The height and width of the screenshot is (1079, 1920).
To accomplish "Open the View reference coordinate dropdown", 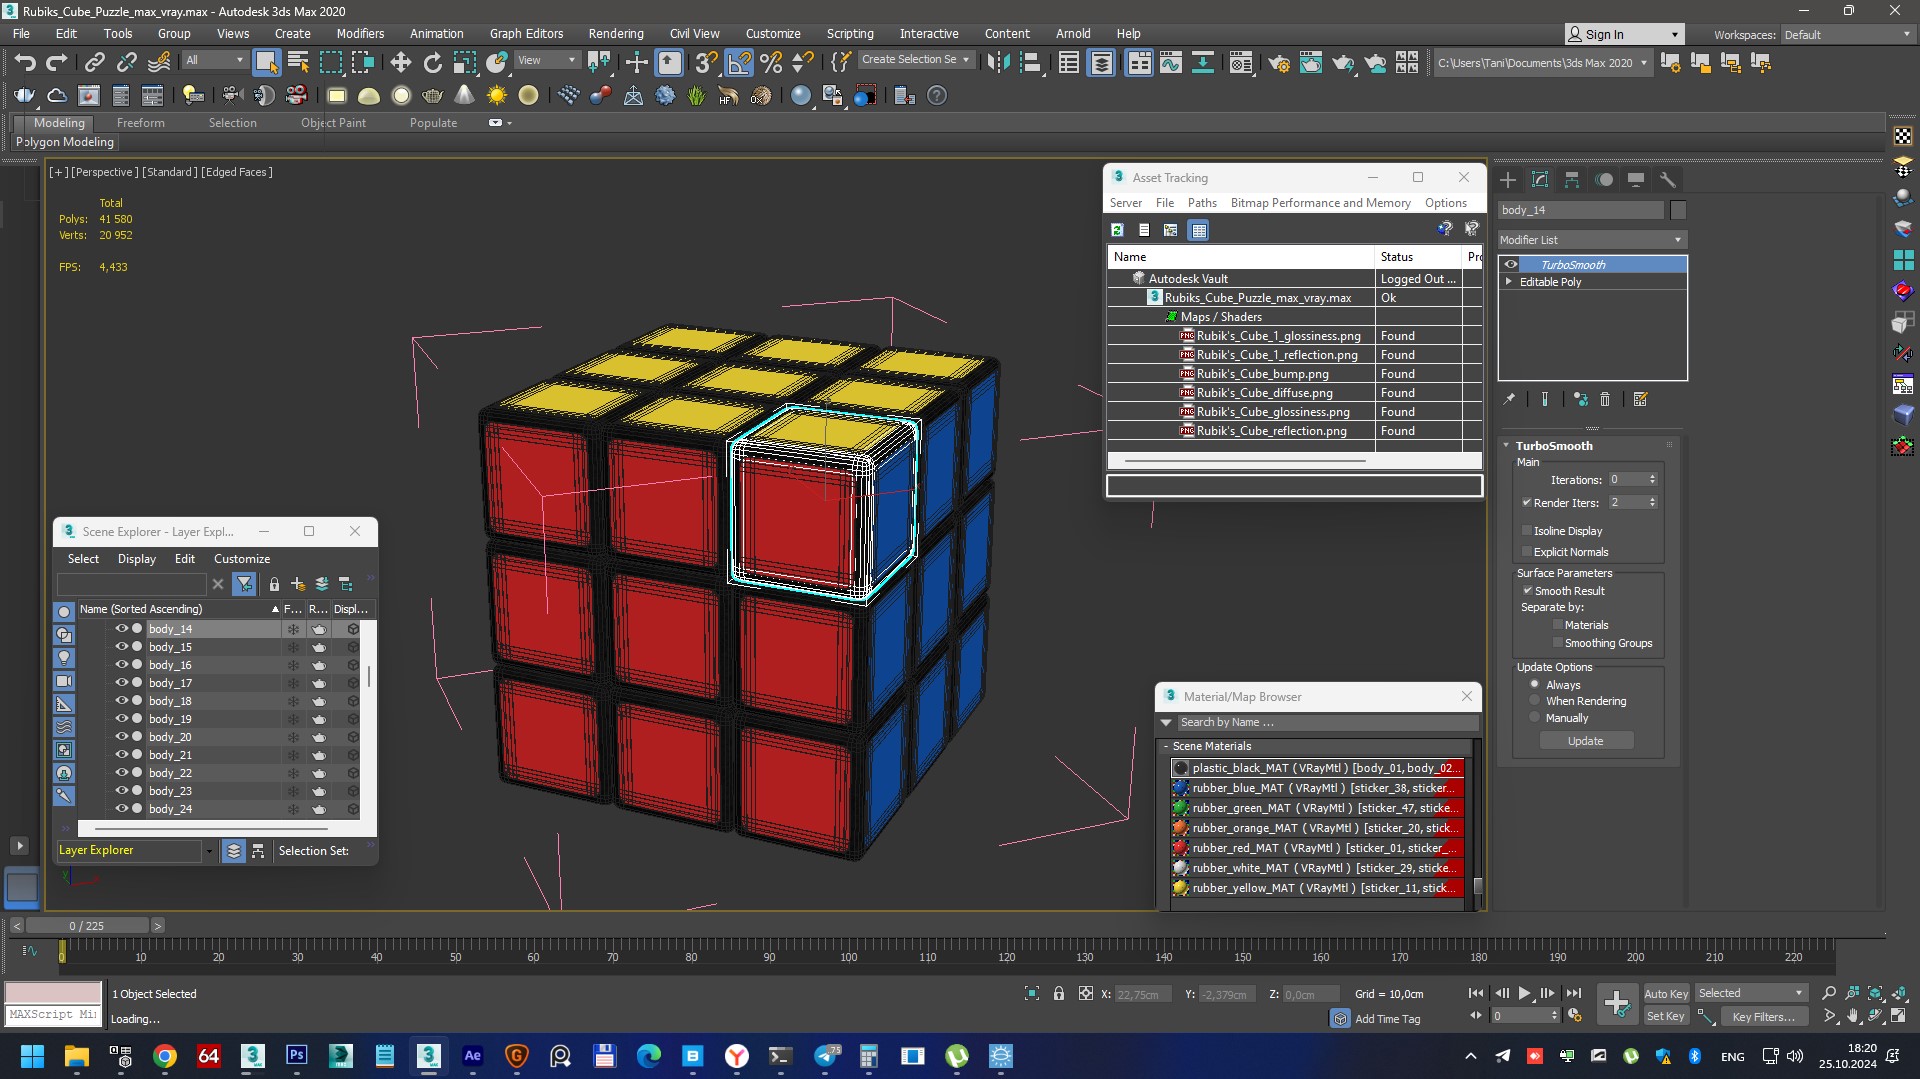I will point(546,61).
